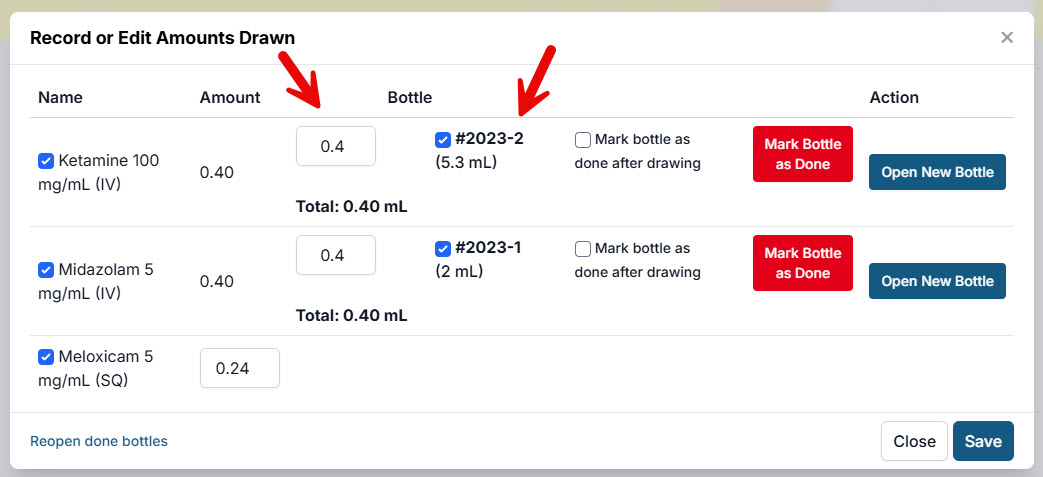Click the Ketamine drawn amount input field
The image size is (1043, 477).
pos(336,146)
